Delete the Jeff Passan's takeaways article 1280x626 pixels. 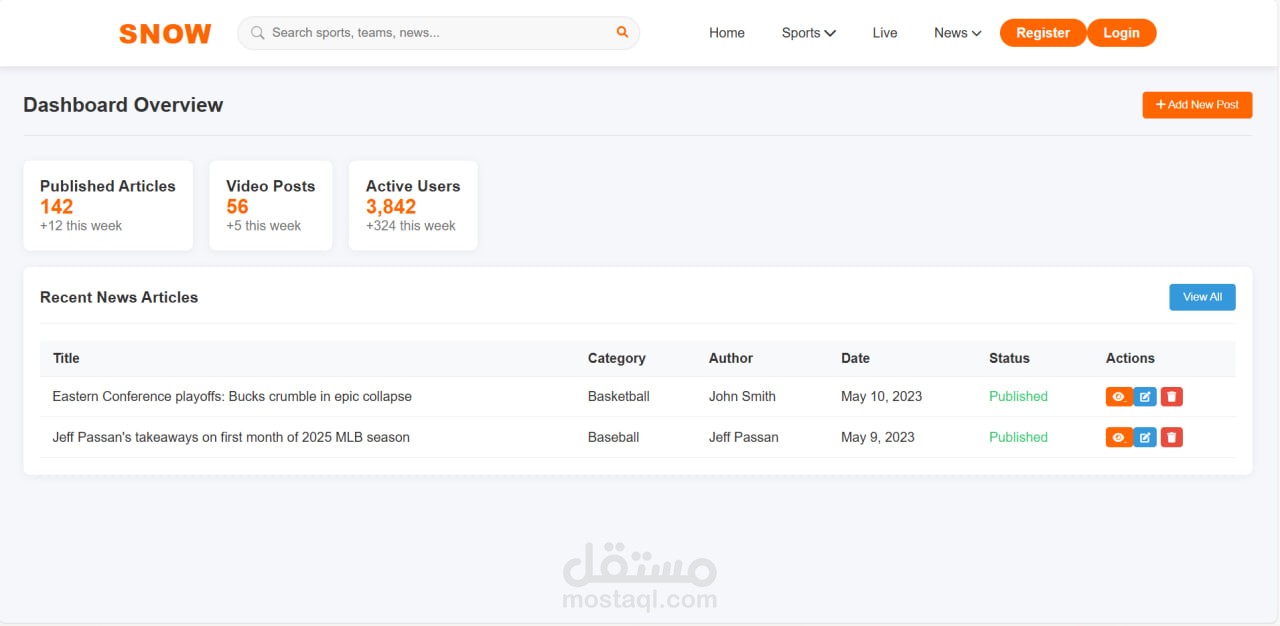point(1172,437)
